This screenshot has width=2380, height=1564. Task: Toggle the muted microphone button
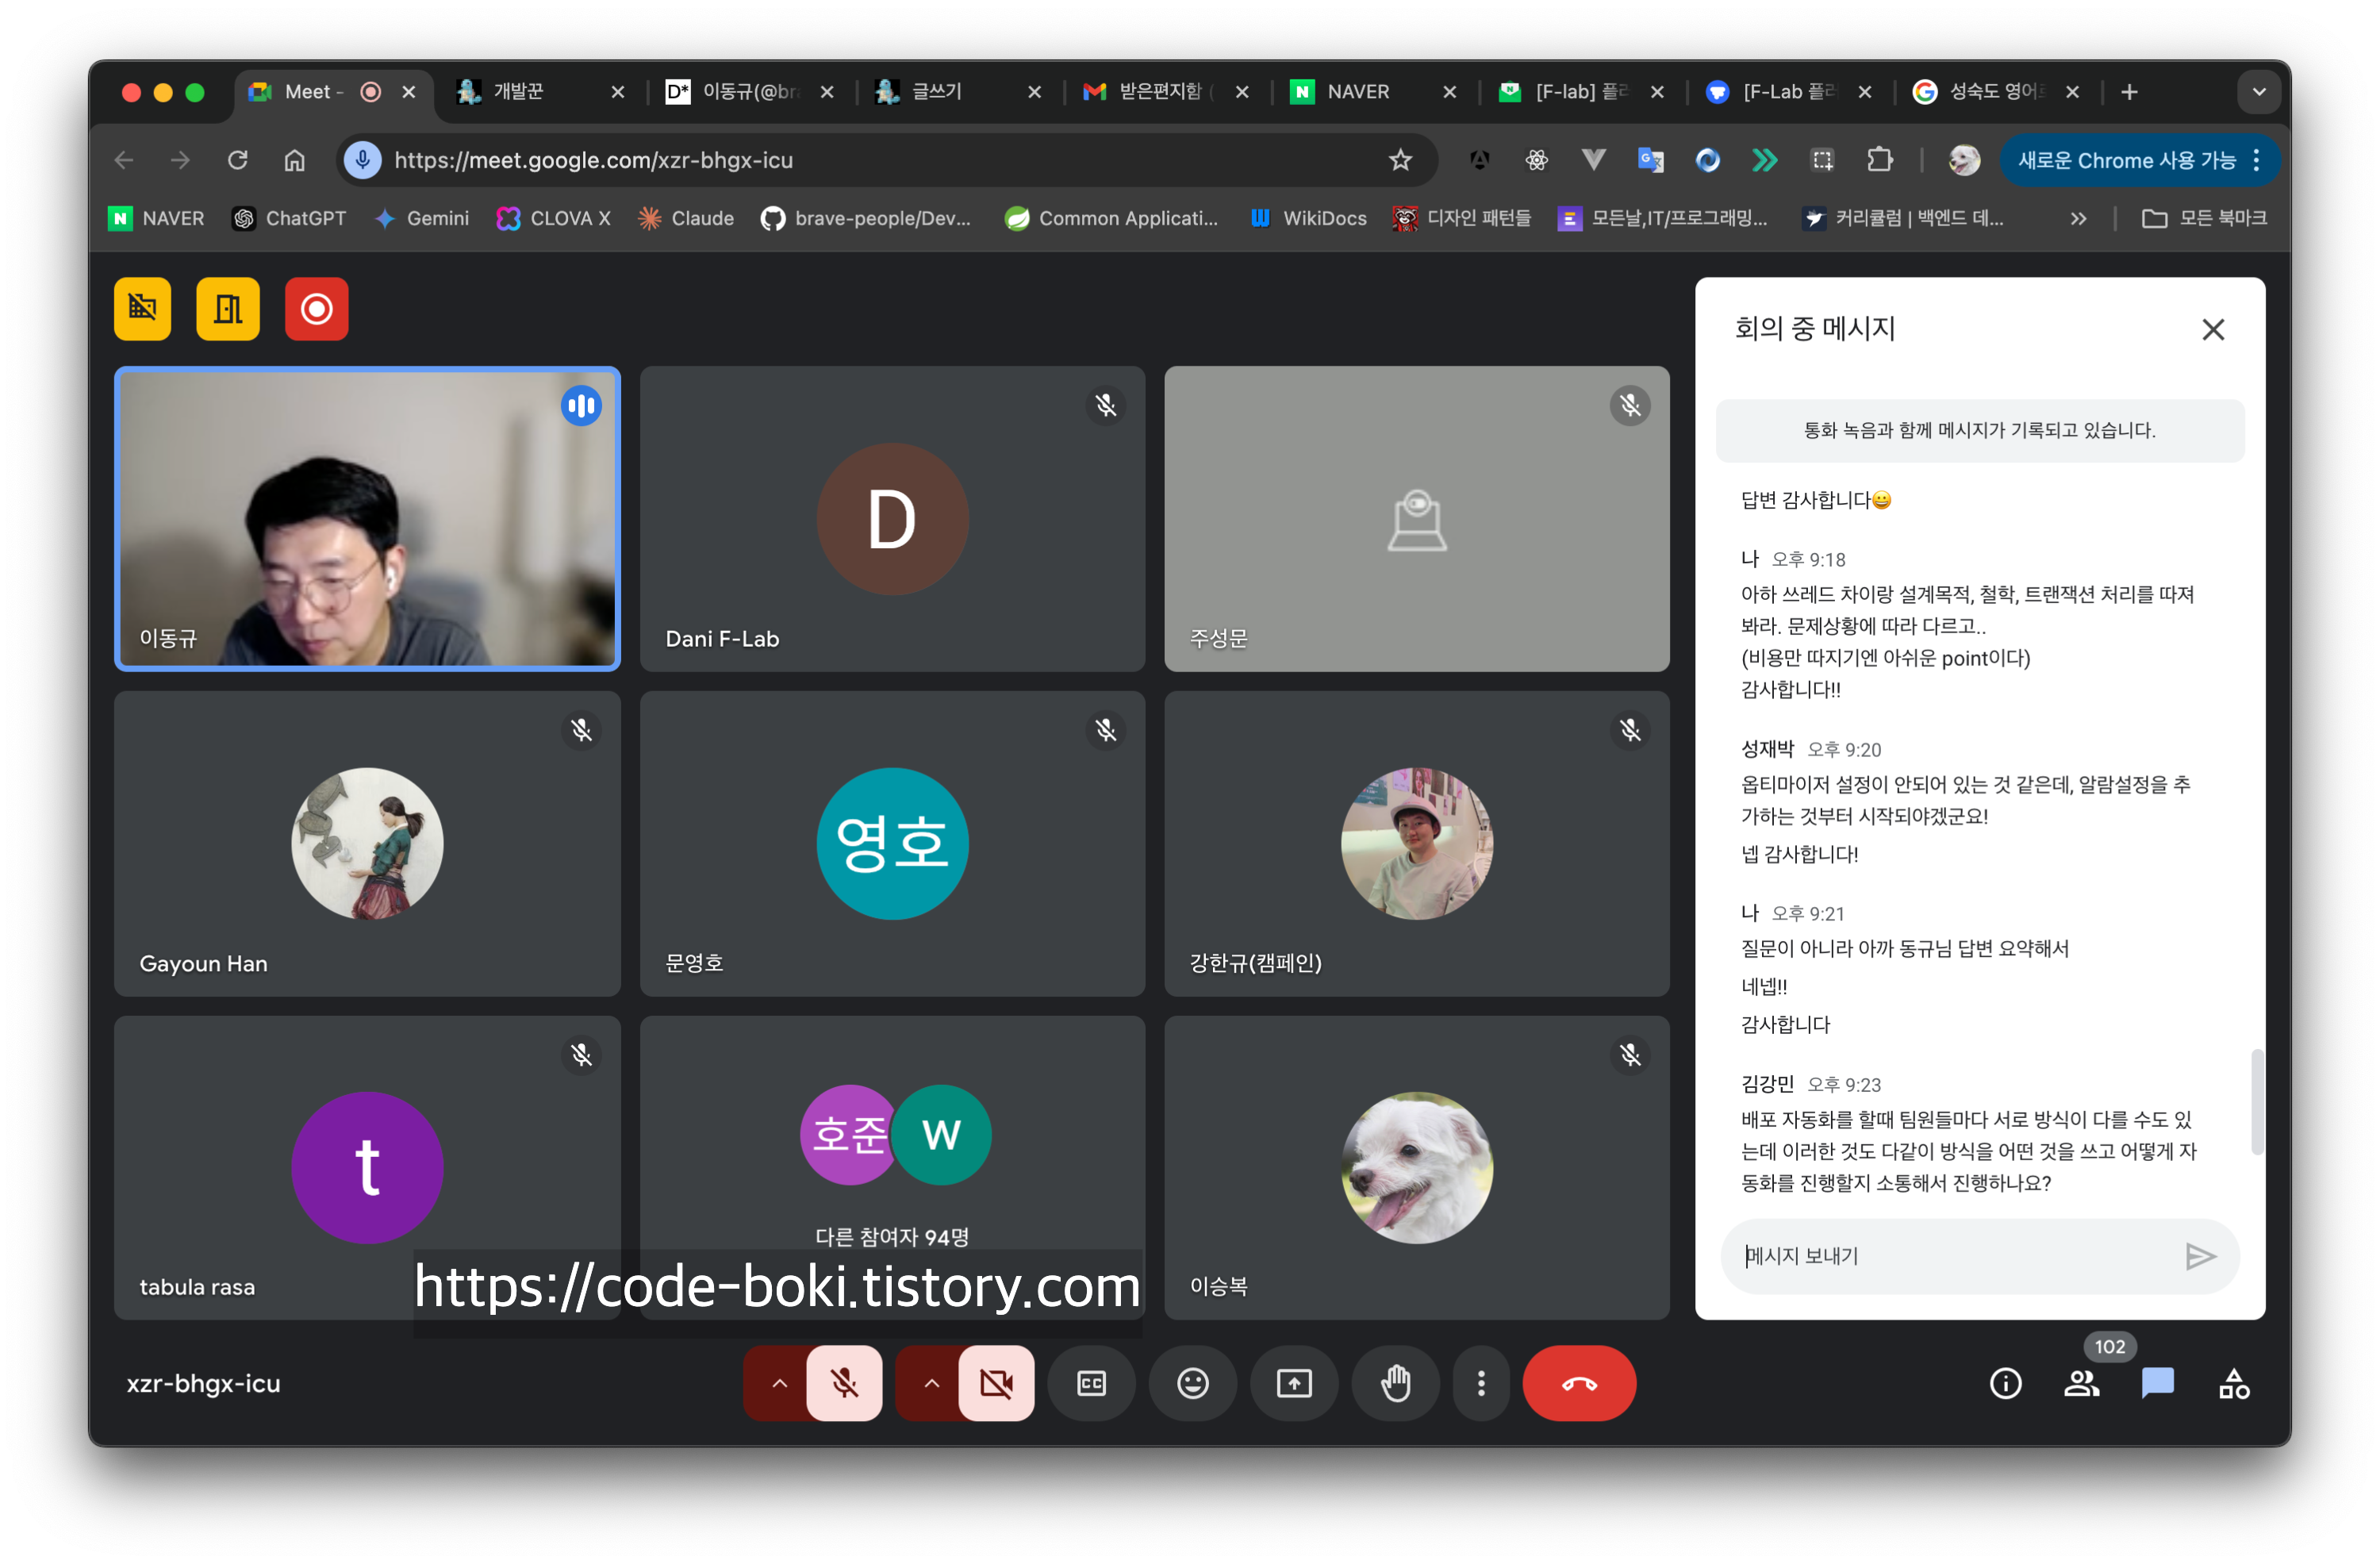844,1383
